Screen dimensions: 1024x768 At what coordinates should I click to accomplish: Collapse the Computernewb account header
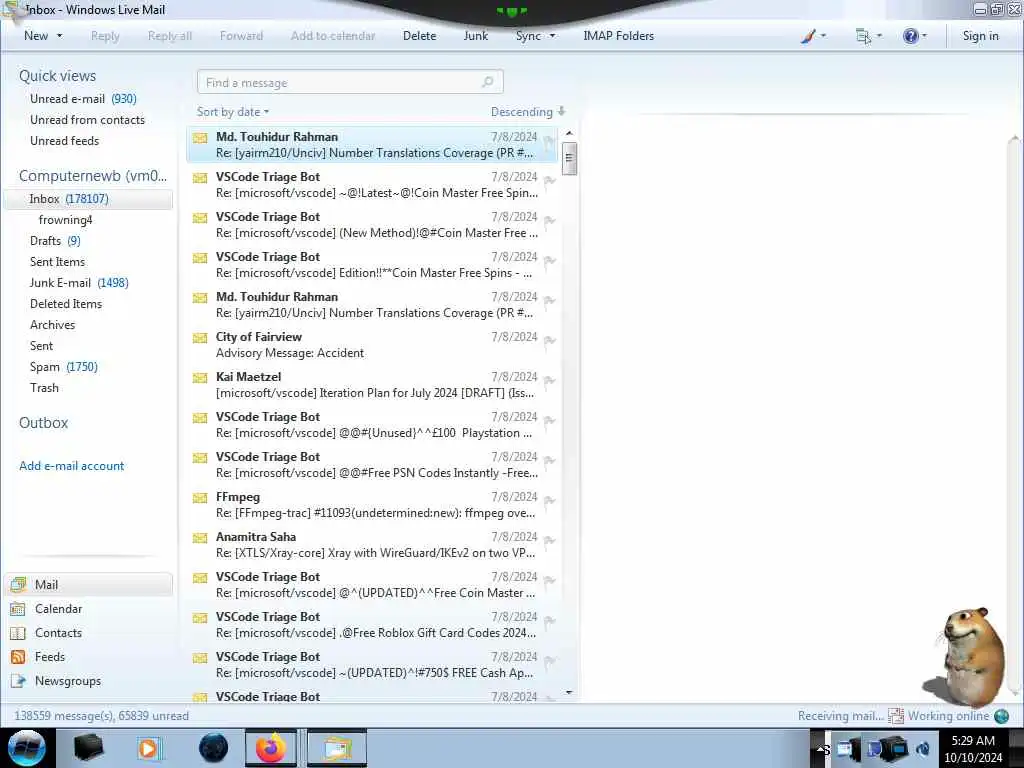point(93,176)
